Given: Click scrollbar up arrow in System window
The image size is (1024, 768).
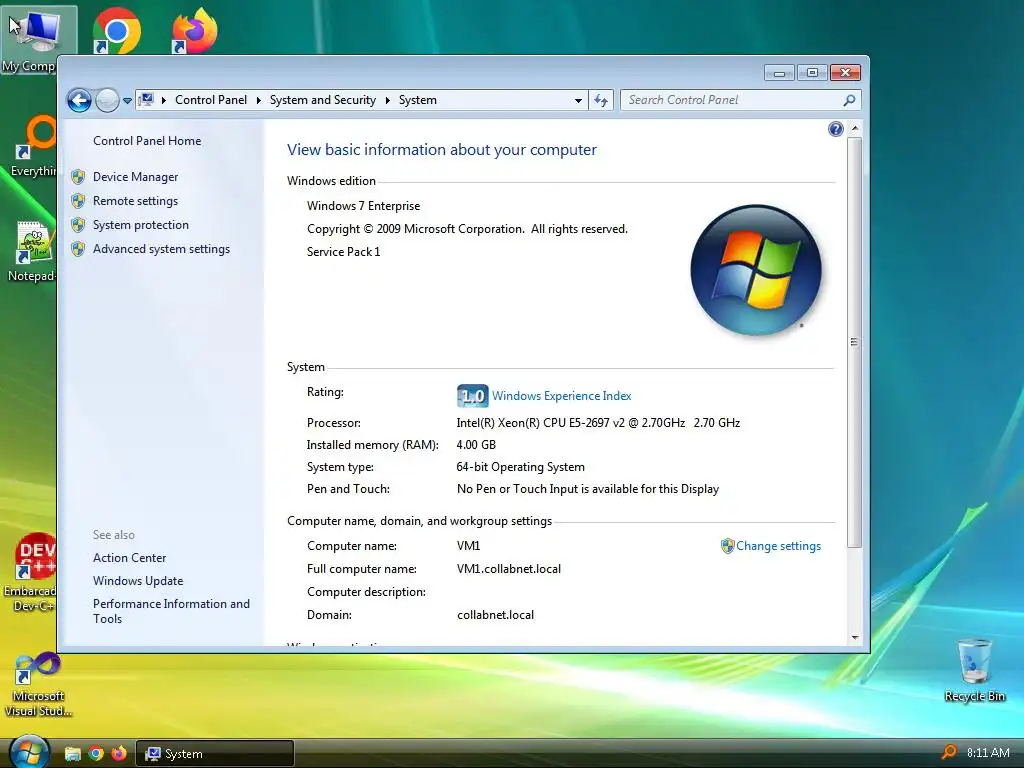Looking at the screenshot, I should (855, 129).
